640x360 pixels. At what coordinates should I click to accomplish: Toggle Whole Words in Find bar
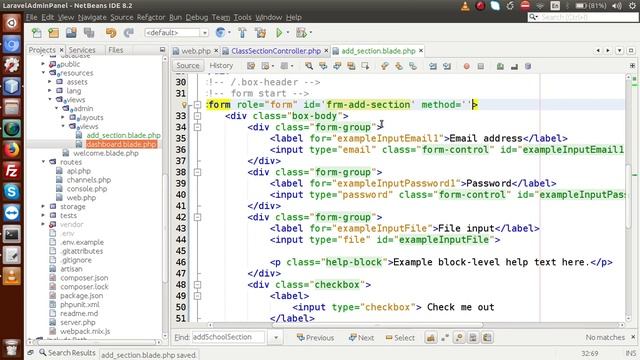pyautogui.click(x=445, y=338)
